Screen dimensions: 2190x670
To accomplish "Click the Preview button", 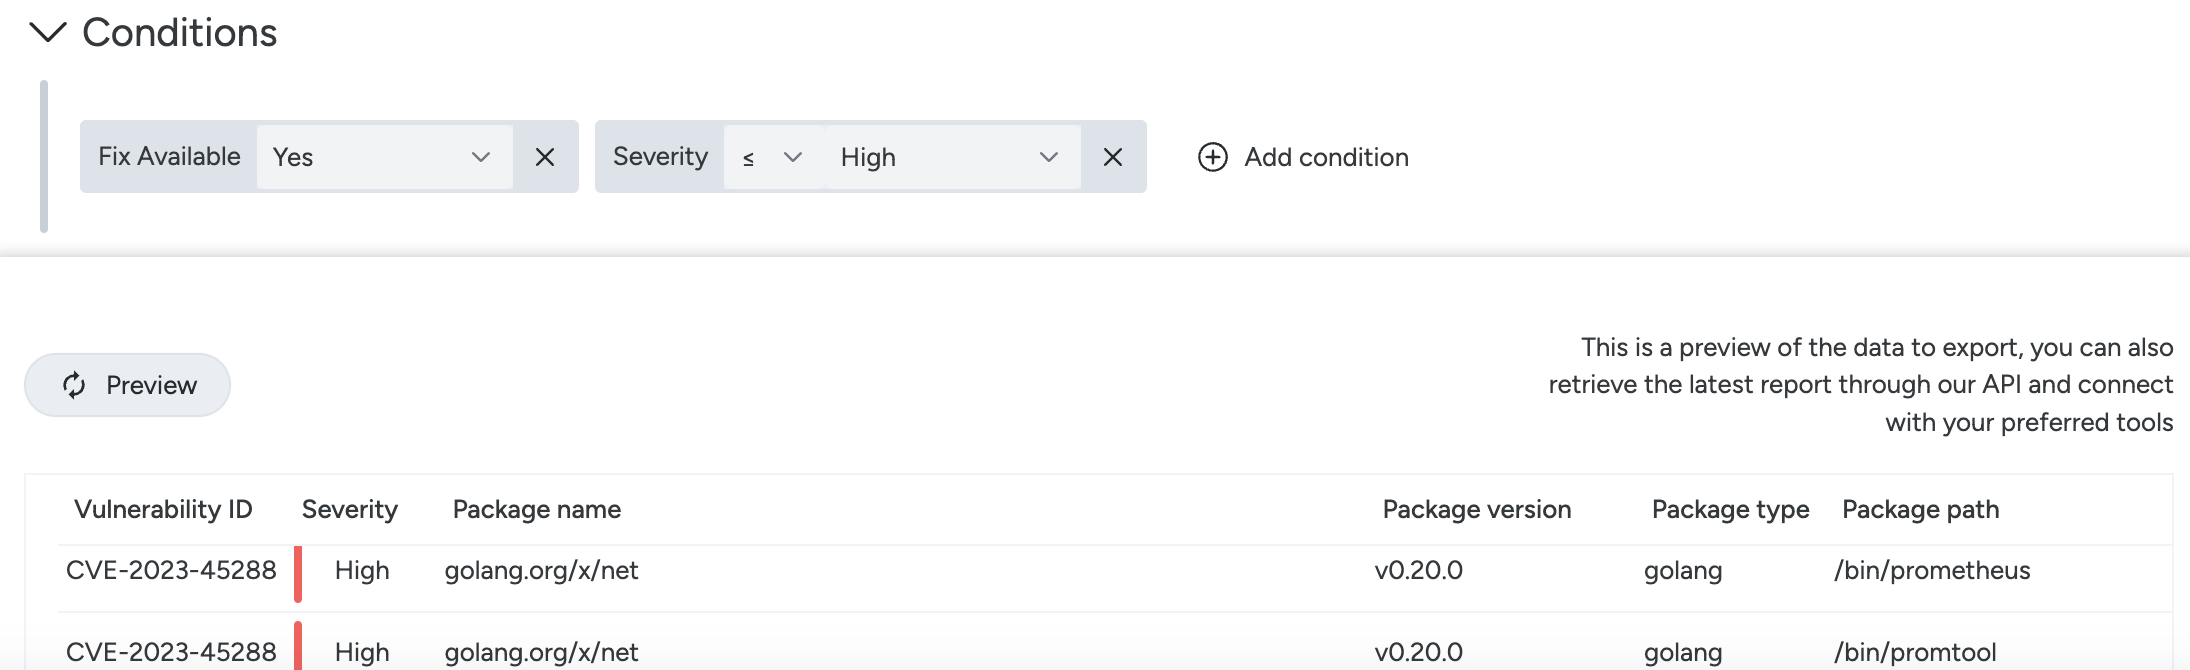I will [127, 385].
